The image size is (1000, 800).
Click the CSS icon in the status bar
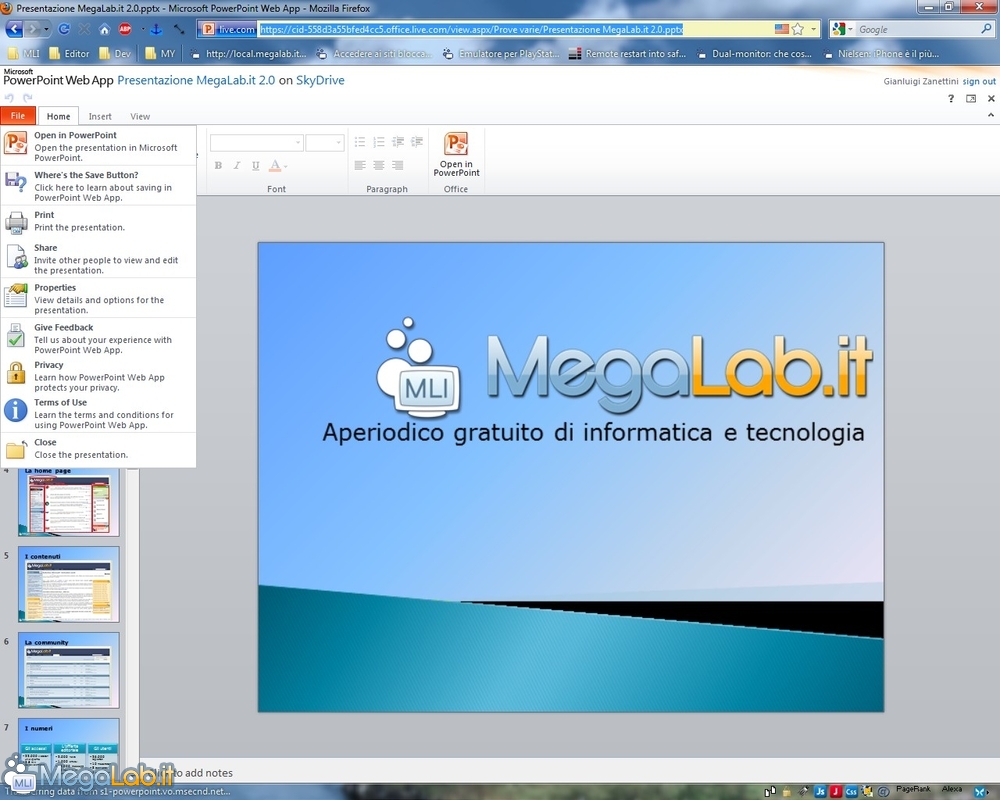(x=851, y=792)
